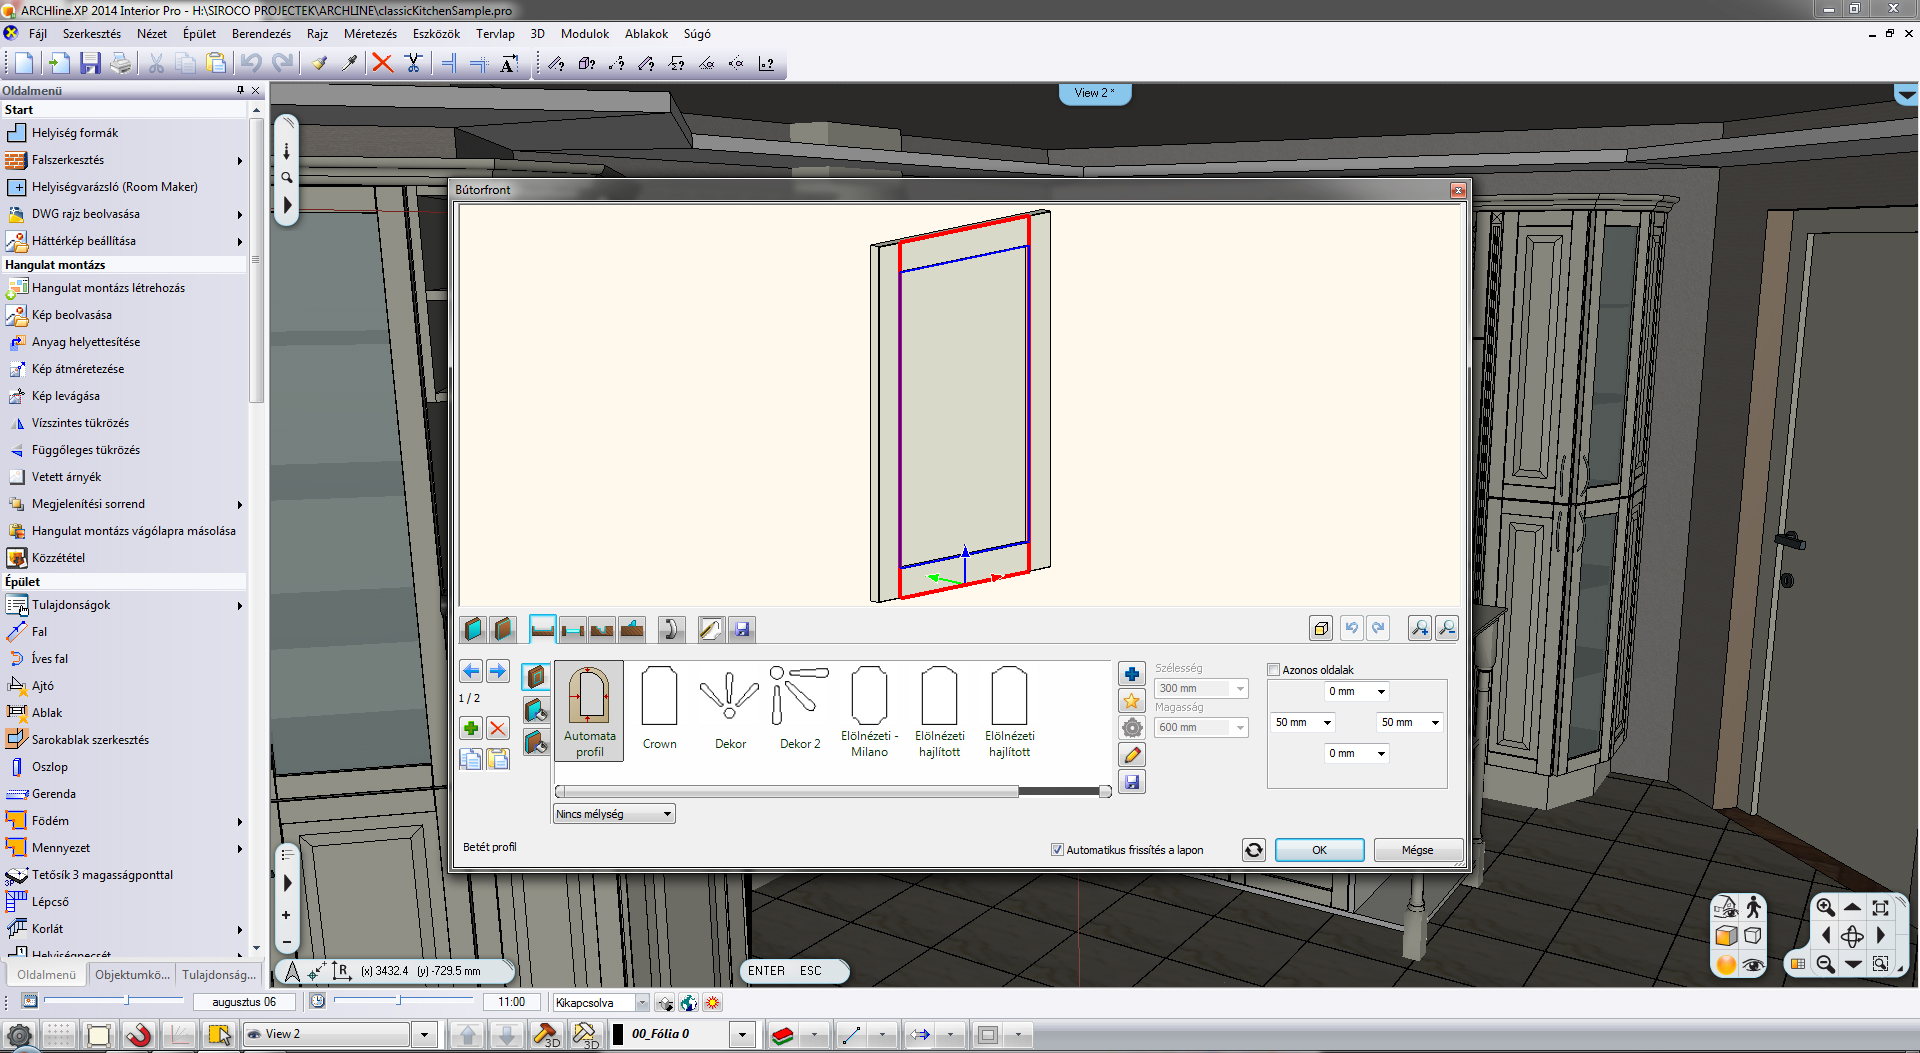Image resolution: width=1920 pixels, height=1053 pixels.
Task: Open the Nincs mélység dropdown
Action: pyautogui.click(x=667, y=814)
